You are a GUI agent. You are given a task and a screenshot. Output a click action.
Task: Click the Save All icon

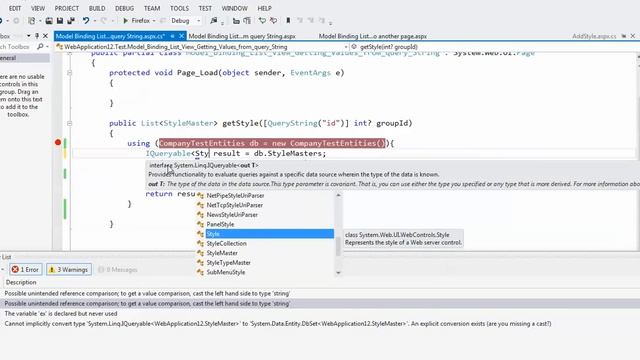(71, 20)
